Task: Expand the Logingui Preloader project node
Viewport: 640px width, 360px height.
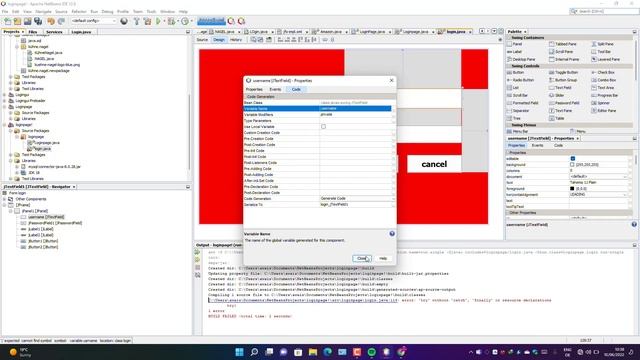Action: (4, 100)
